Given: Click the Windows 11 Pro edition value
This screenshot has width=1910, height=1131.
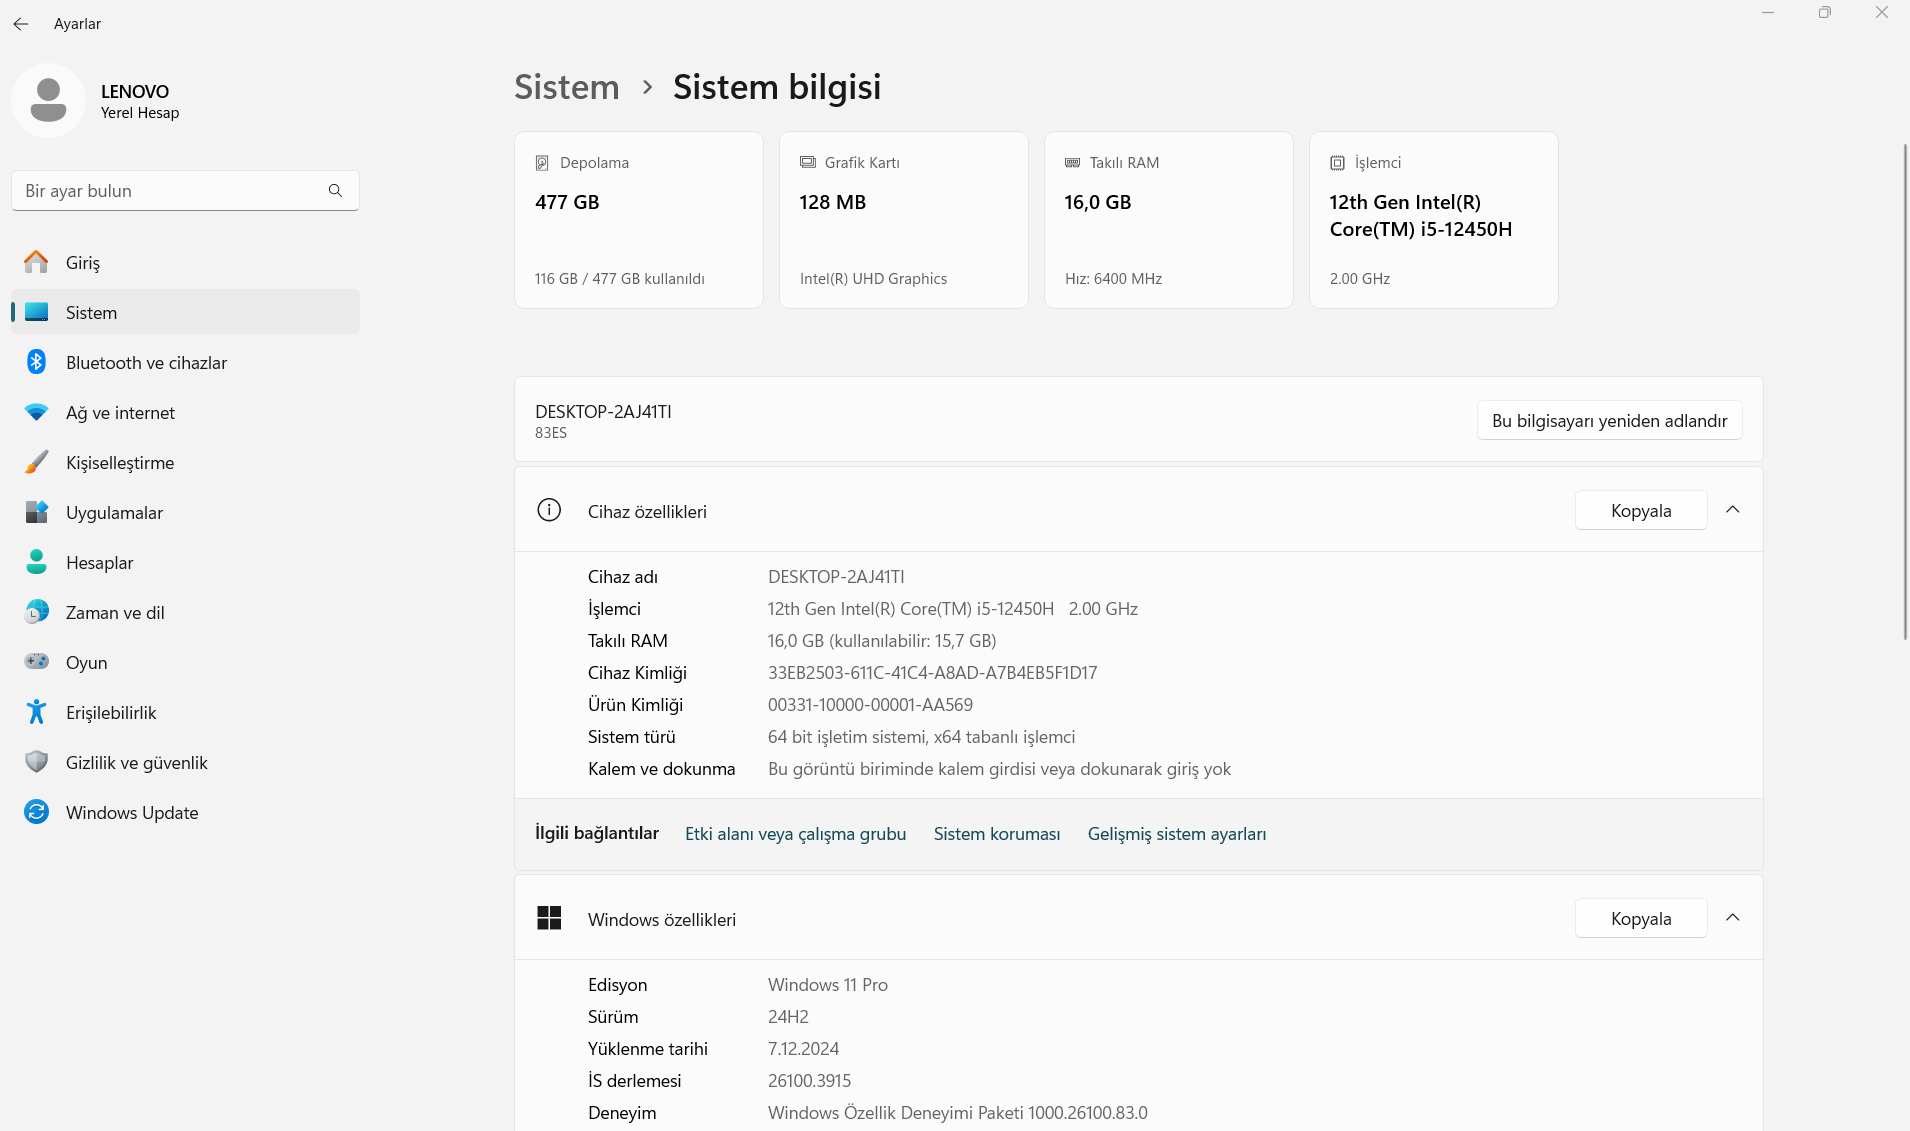Looking at the screenshot, I should [x=828, y=985].
